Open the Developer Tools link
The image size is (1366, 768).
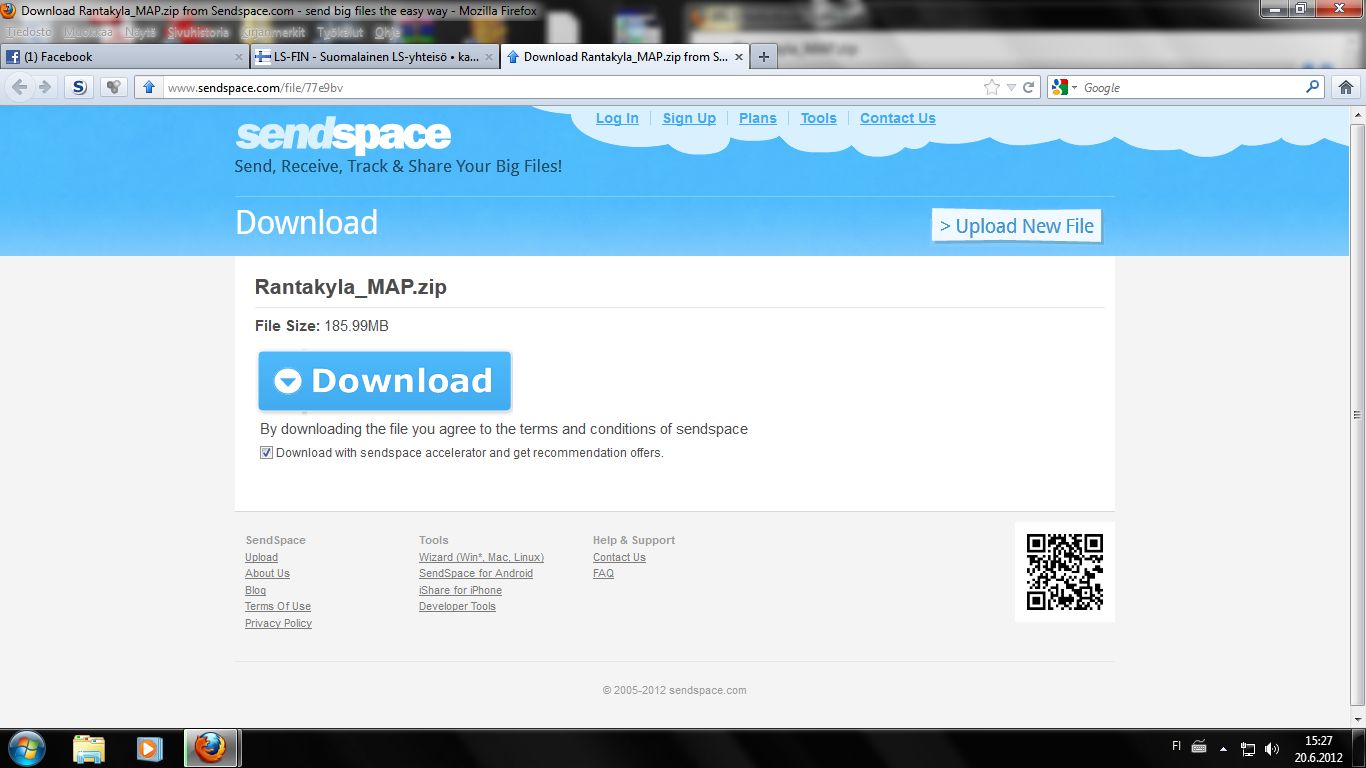tap(457, 606)
